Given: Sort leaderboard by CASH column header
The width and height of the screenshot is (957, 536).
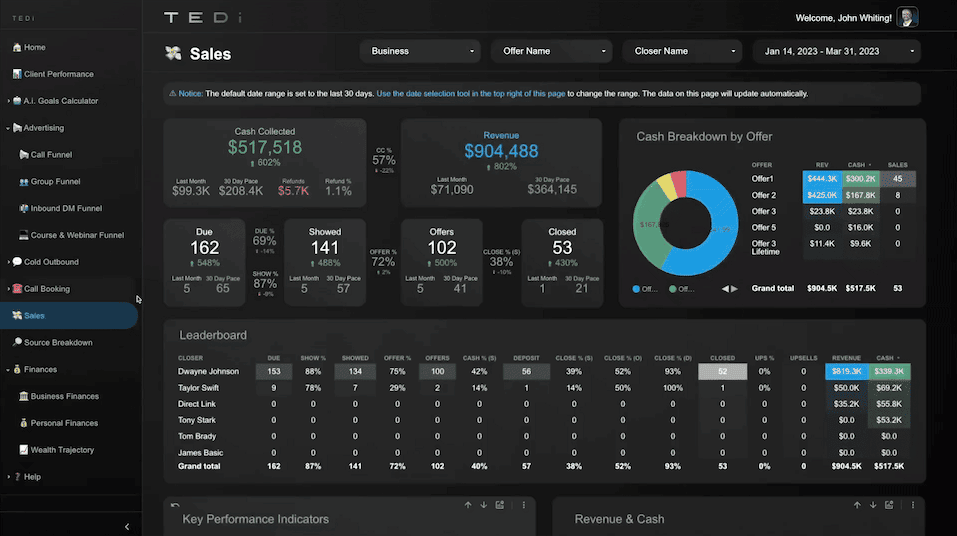Looking at the screenshot, I should (x=887, y=358).
